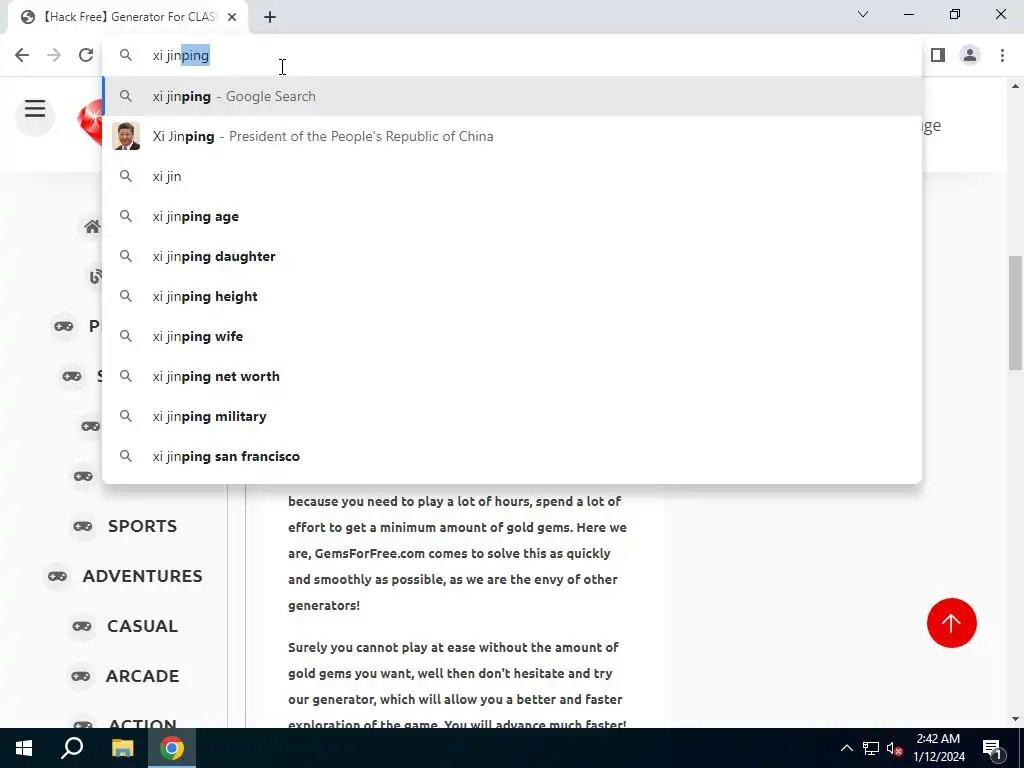Open a new browser tab
Viewport: 1024px width, 768px height.
tap(270, 17)
